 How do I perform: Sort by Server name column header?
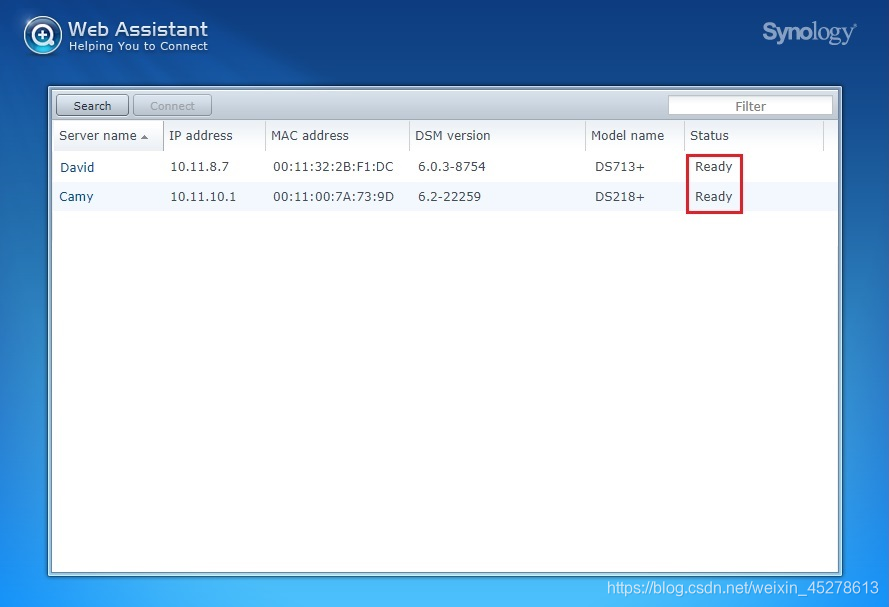(x=108, y=135)
